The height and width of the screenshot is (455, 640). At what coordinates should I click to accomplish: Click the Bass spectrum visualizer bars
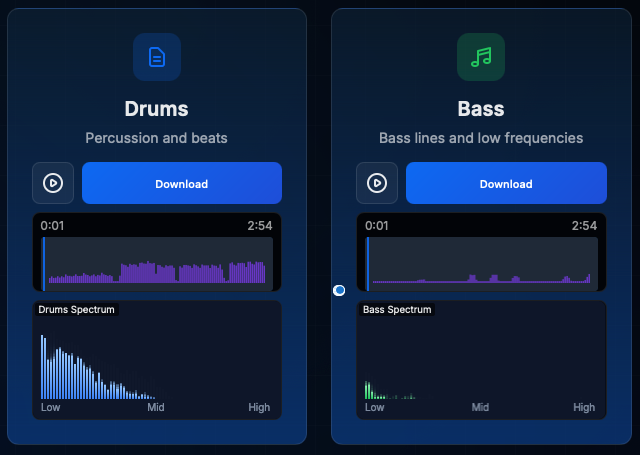click(390, 390)
